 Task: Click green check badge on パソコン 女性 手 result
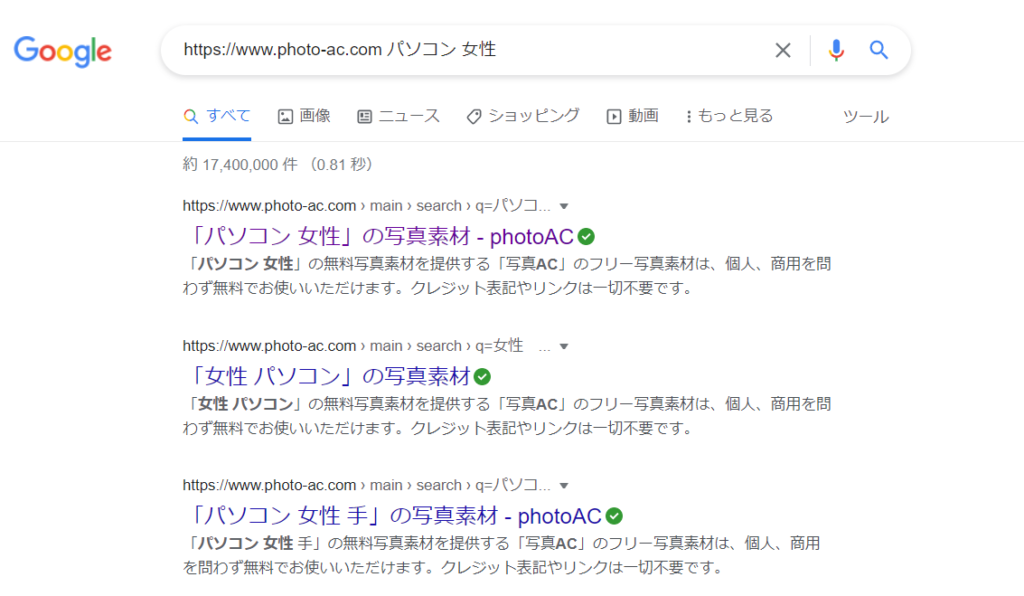coord(614,516)
